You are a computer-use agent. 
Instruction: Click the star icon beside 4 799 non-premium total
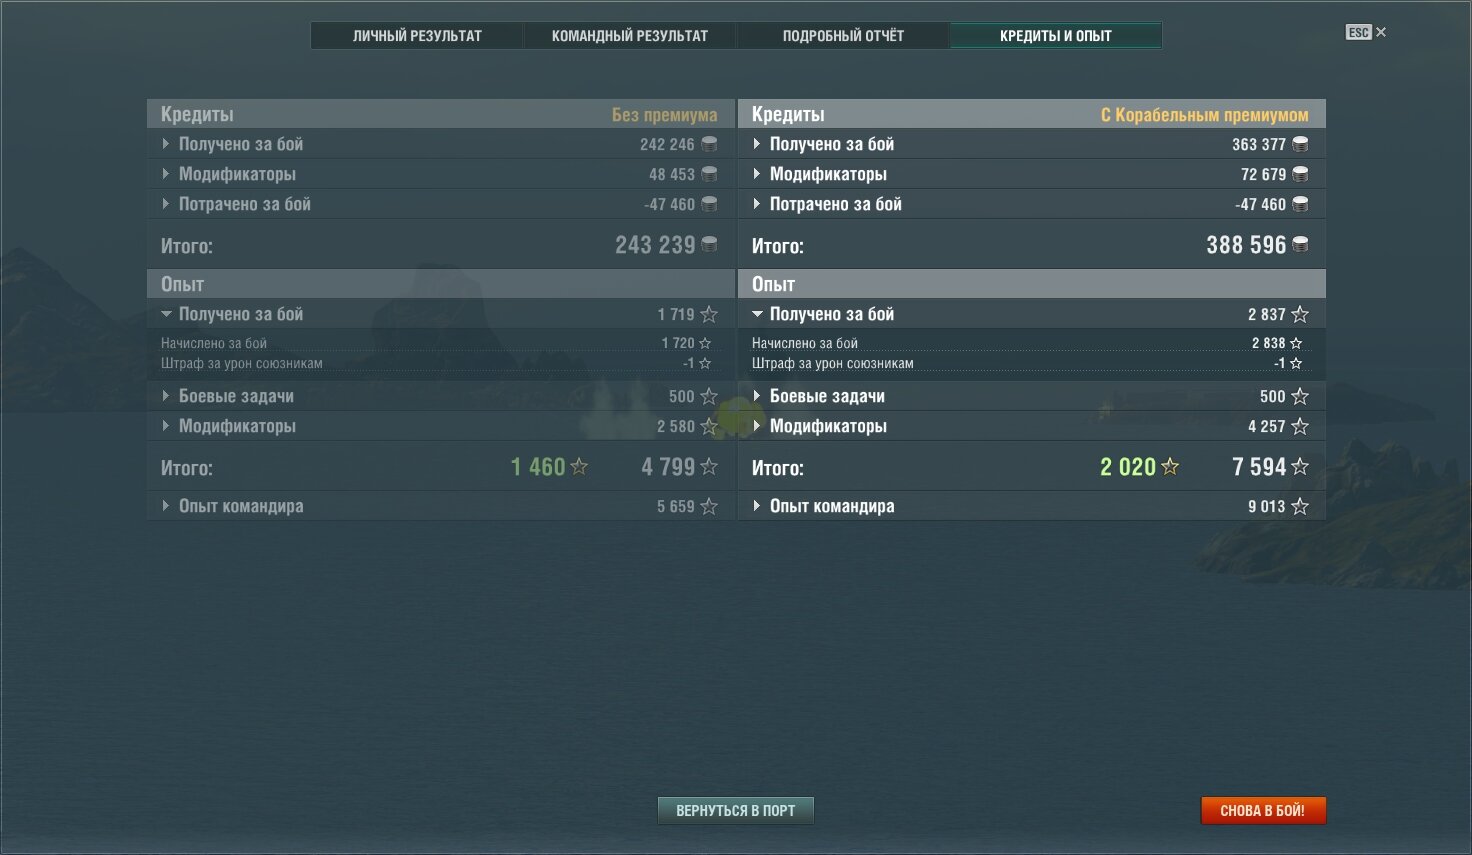click(x=709, y=466)
